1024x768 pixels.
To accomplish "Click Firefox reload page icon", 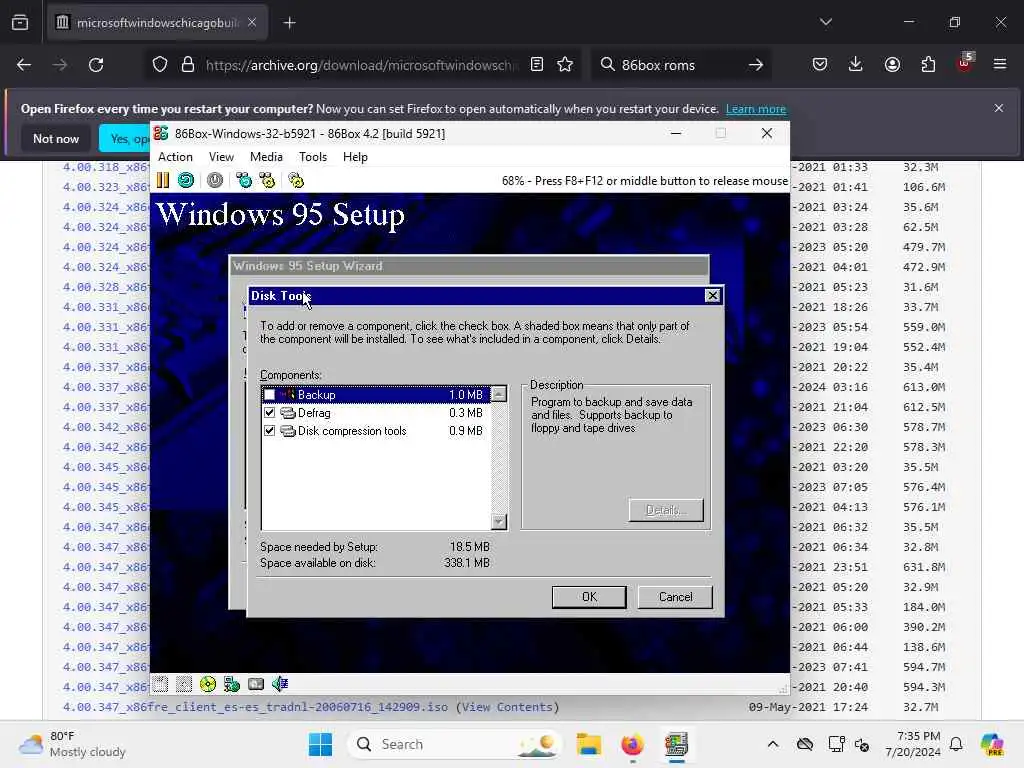I will pyautogui.click(x=96, y=65).
